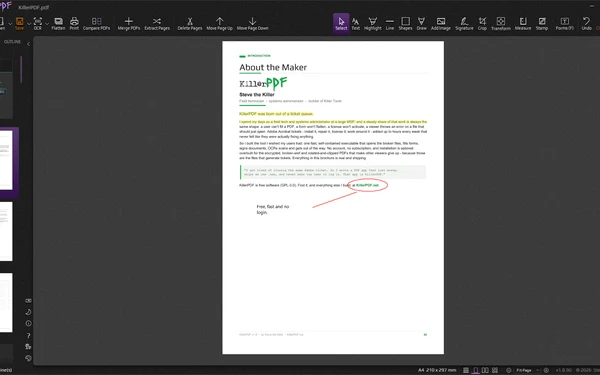600x375 pixels.
Task: Click 'Steve the Killer' name text
Action: tap(257, 95)
